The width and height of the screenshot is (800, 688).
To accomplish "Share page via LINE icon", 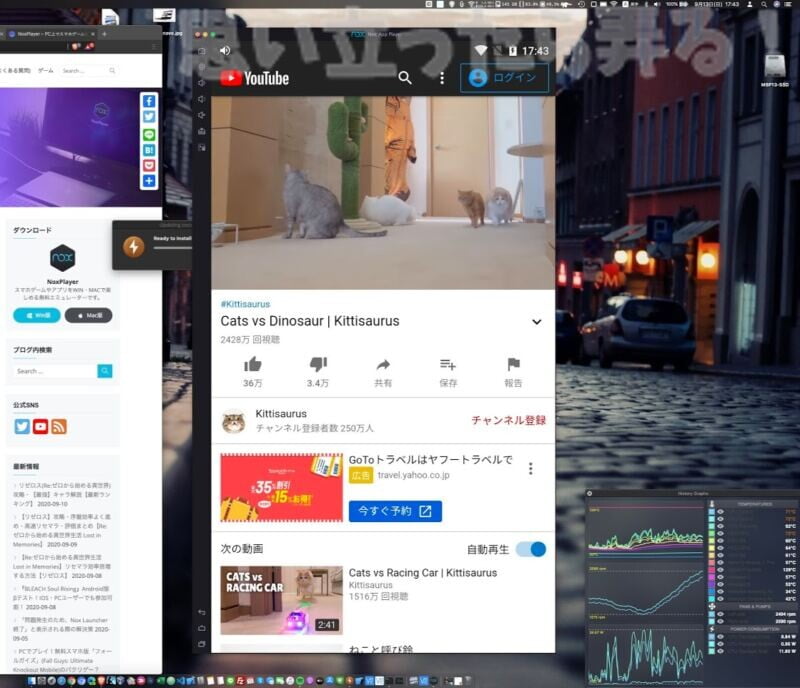I will point(149,135).
